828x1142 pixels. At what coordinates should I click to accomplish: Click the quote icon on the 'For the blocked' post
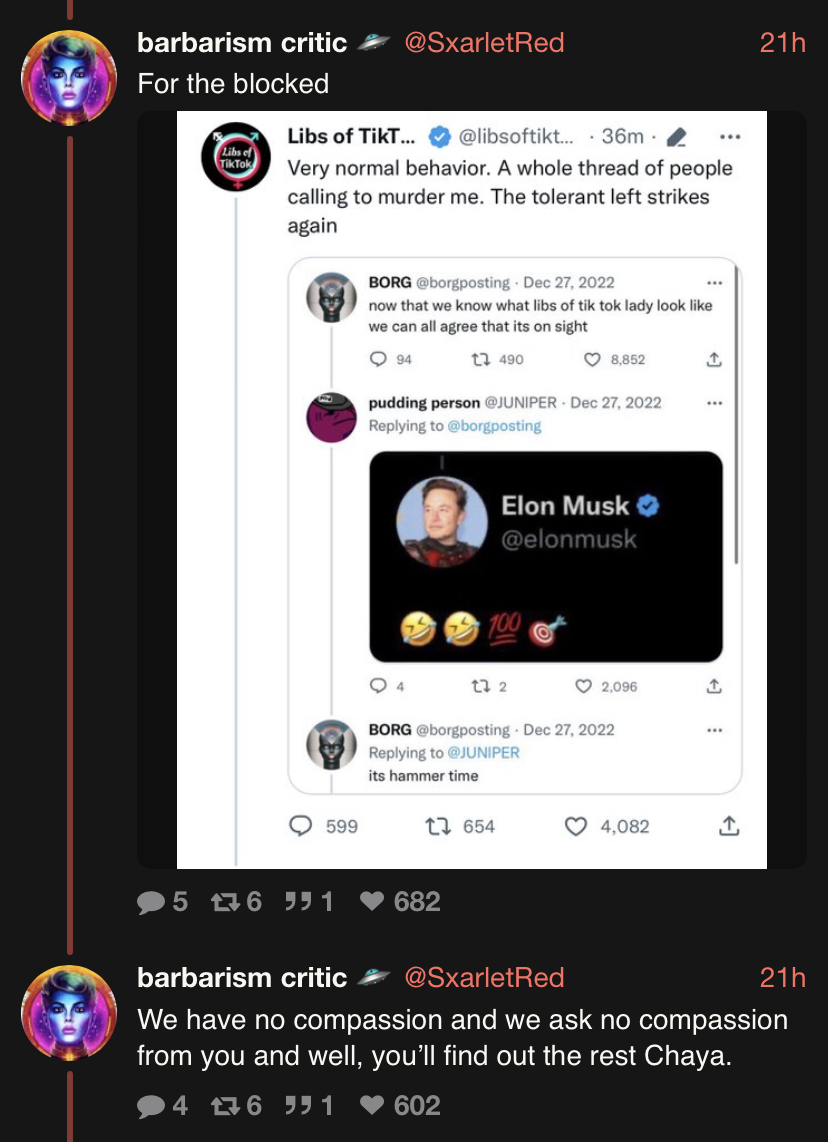point(296,902)
